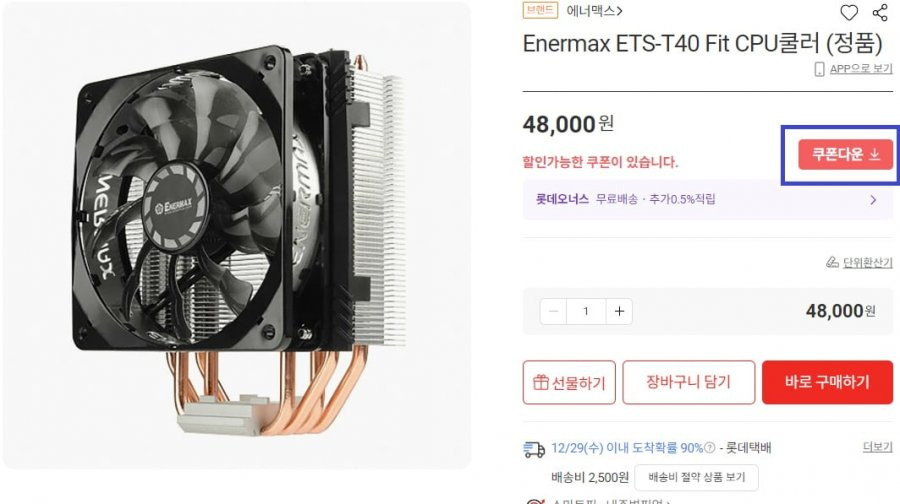Share this product via share icon
This screenshot has height=504, width=900.
880,13
